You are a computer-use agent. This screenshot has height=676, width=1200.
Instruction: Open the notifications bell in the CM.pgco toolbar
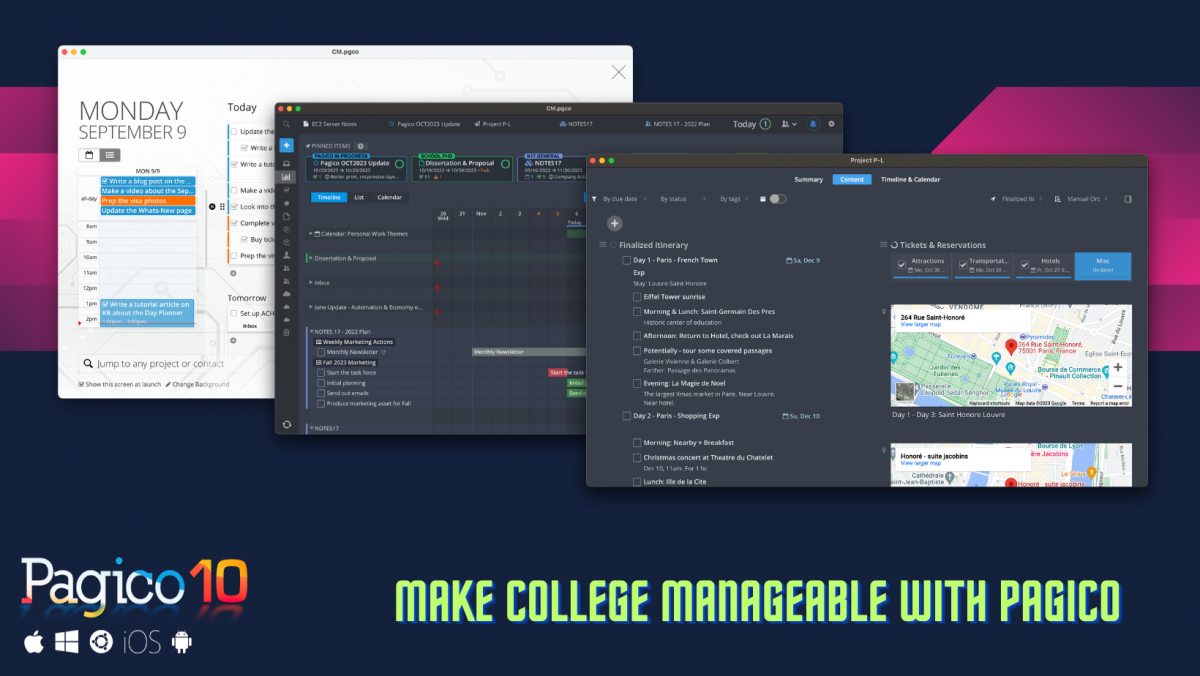pyautogui.click(x=812, y=124)
